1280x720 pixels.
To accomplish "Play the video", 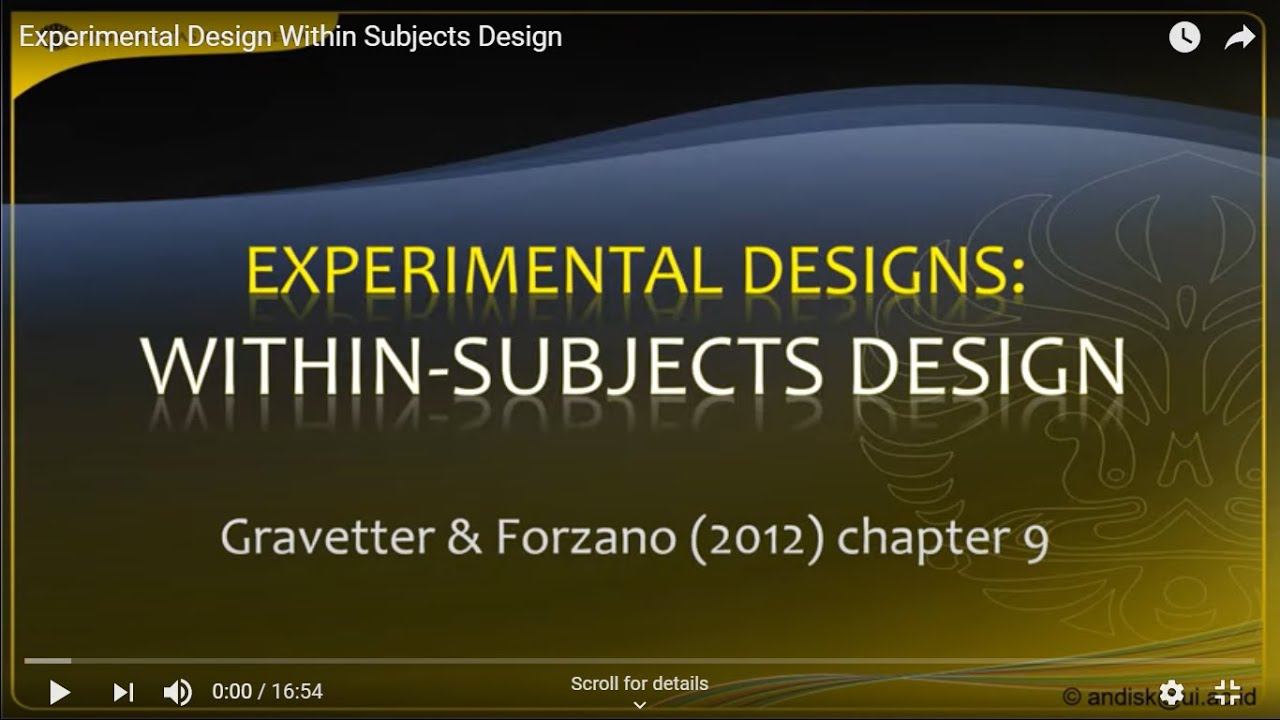I will point(60,692).
